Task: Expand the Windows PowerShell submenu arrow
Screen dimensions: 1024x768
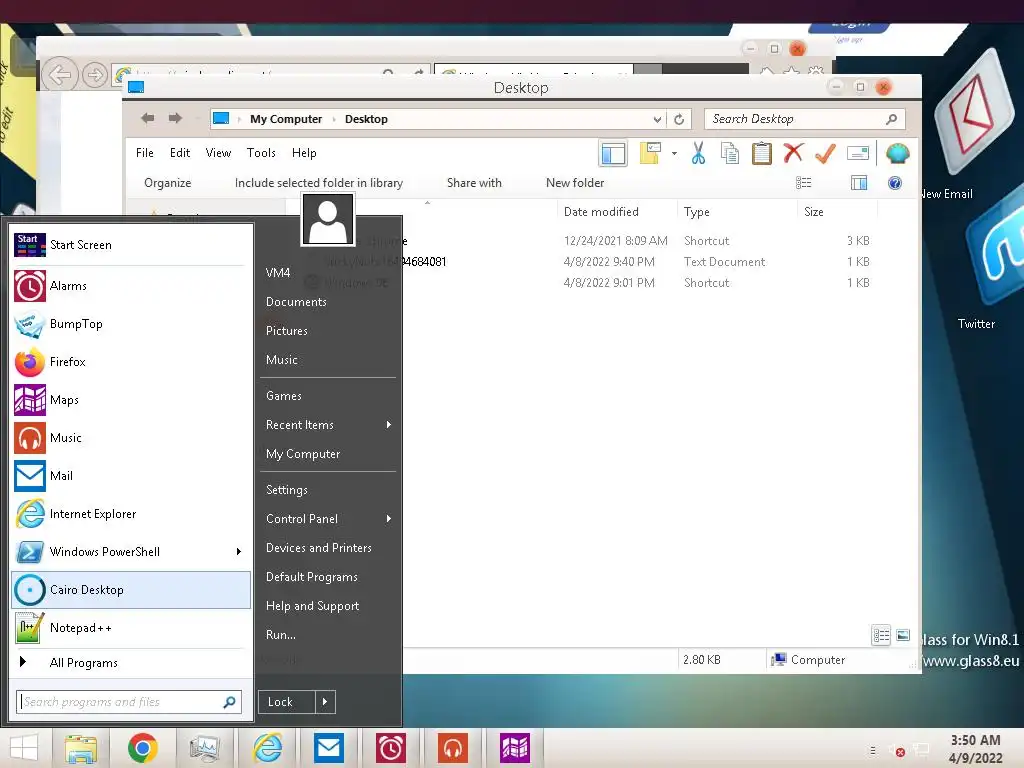Action: coord(239,552)
